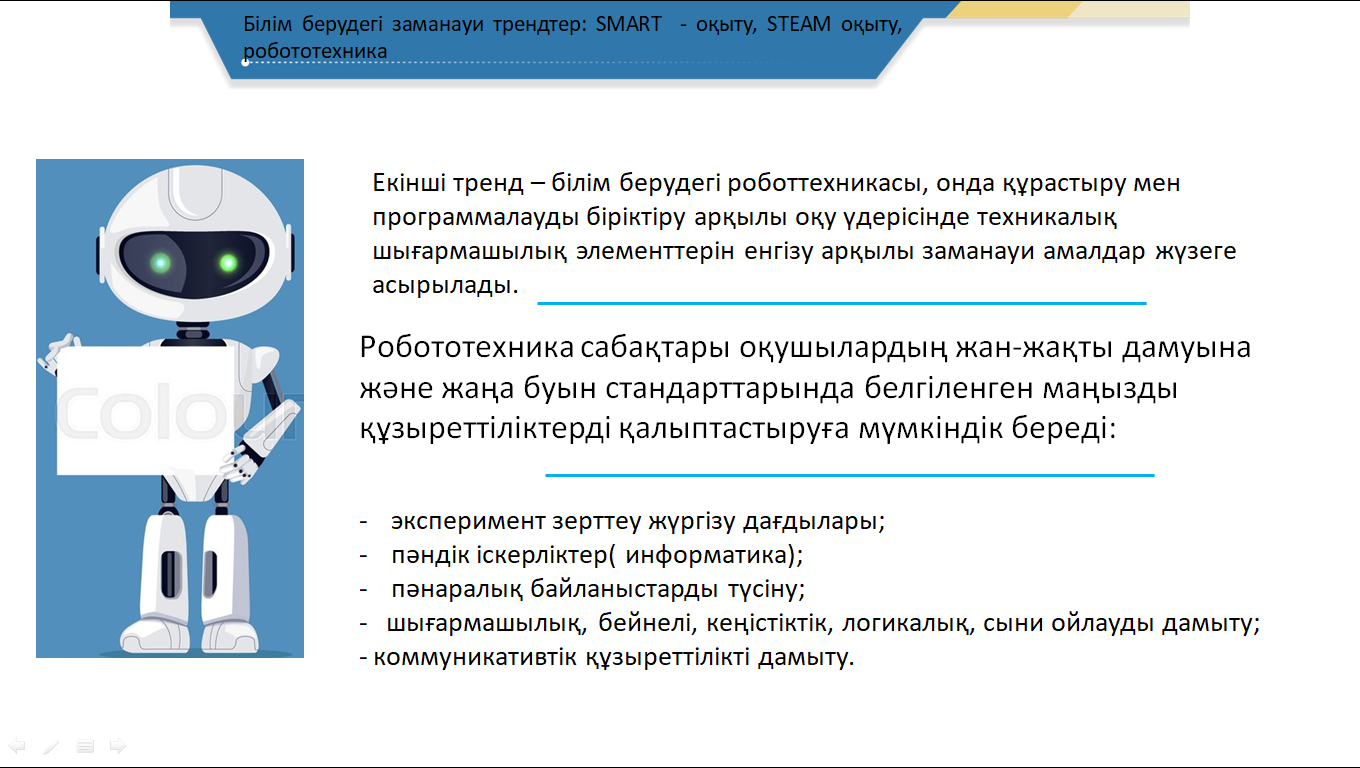This screenshot has height=768, width=1360.
Task: Open the slideshow pen pointer options
Action: coord(51,746)
